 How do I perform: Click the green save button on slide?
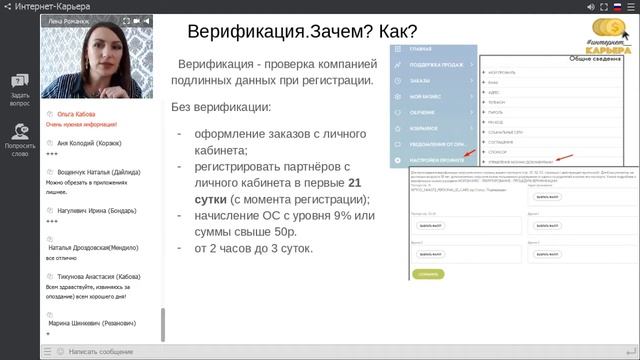click(428, 274)
